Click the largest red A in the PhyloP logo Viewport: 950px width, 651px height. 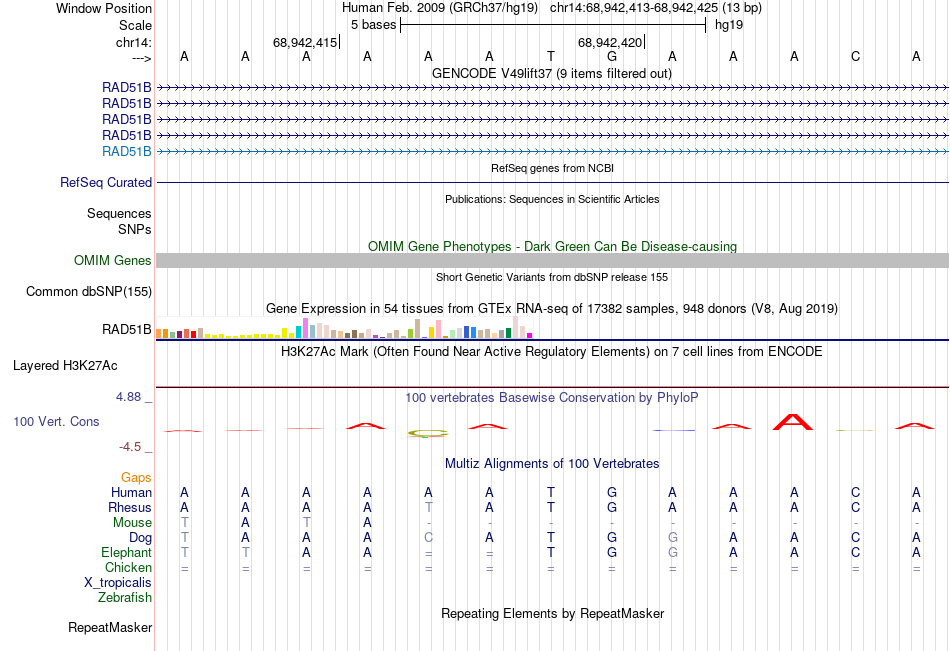pos(792,422)
